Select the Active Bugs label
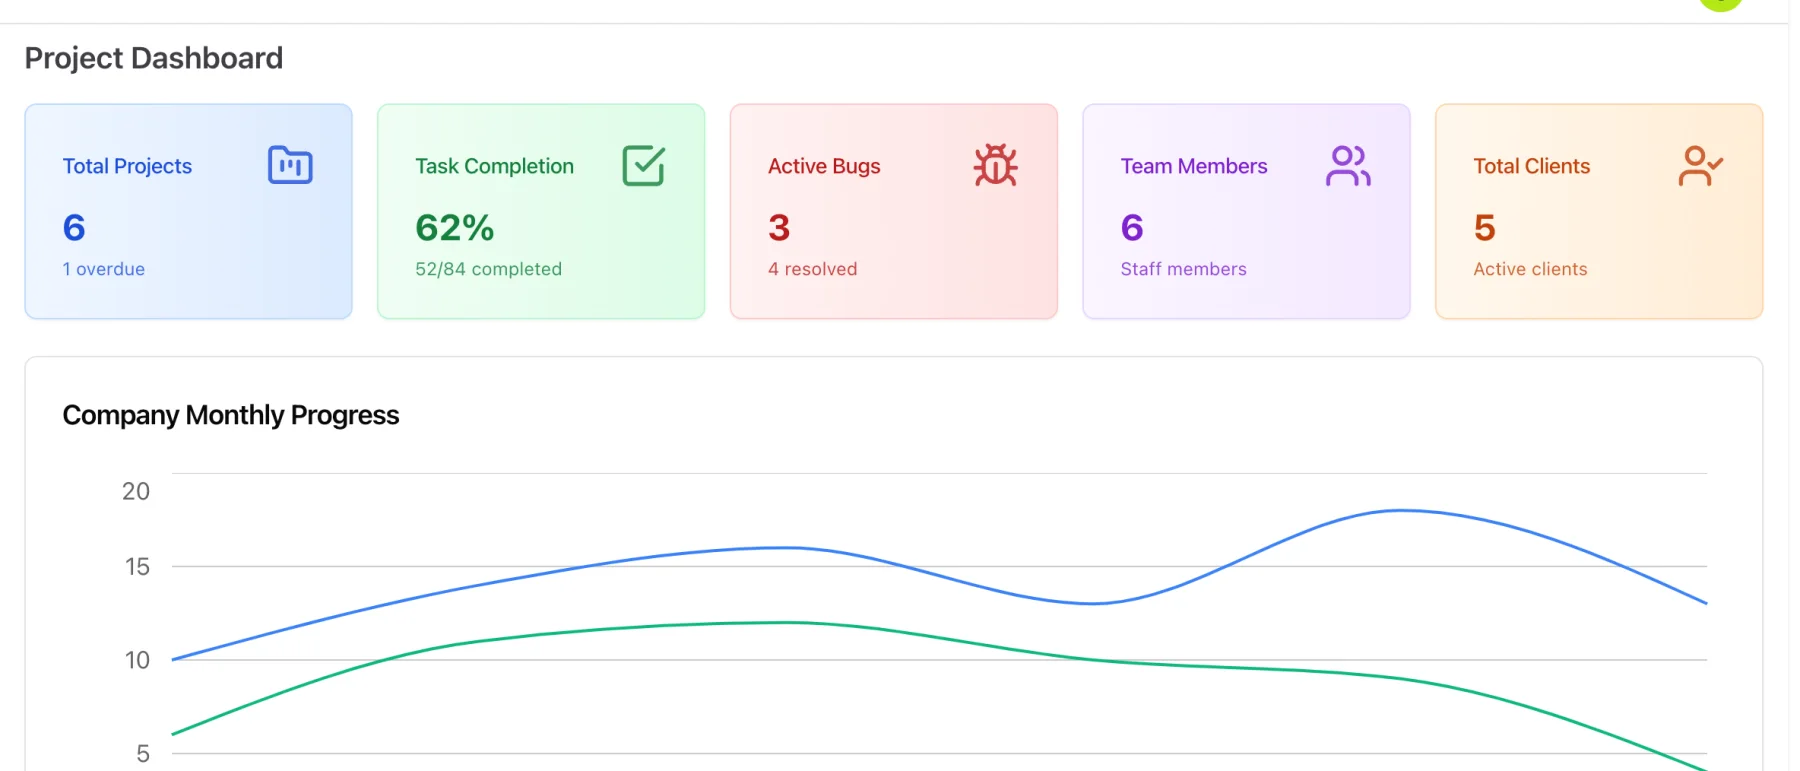This screenshot has width=1800, height=771. click(x=824, y=166)
